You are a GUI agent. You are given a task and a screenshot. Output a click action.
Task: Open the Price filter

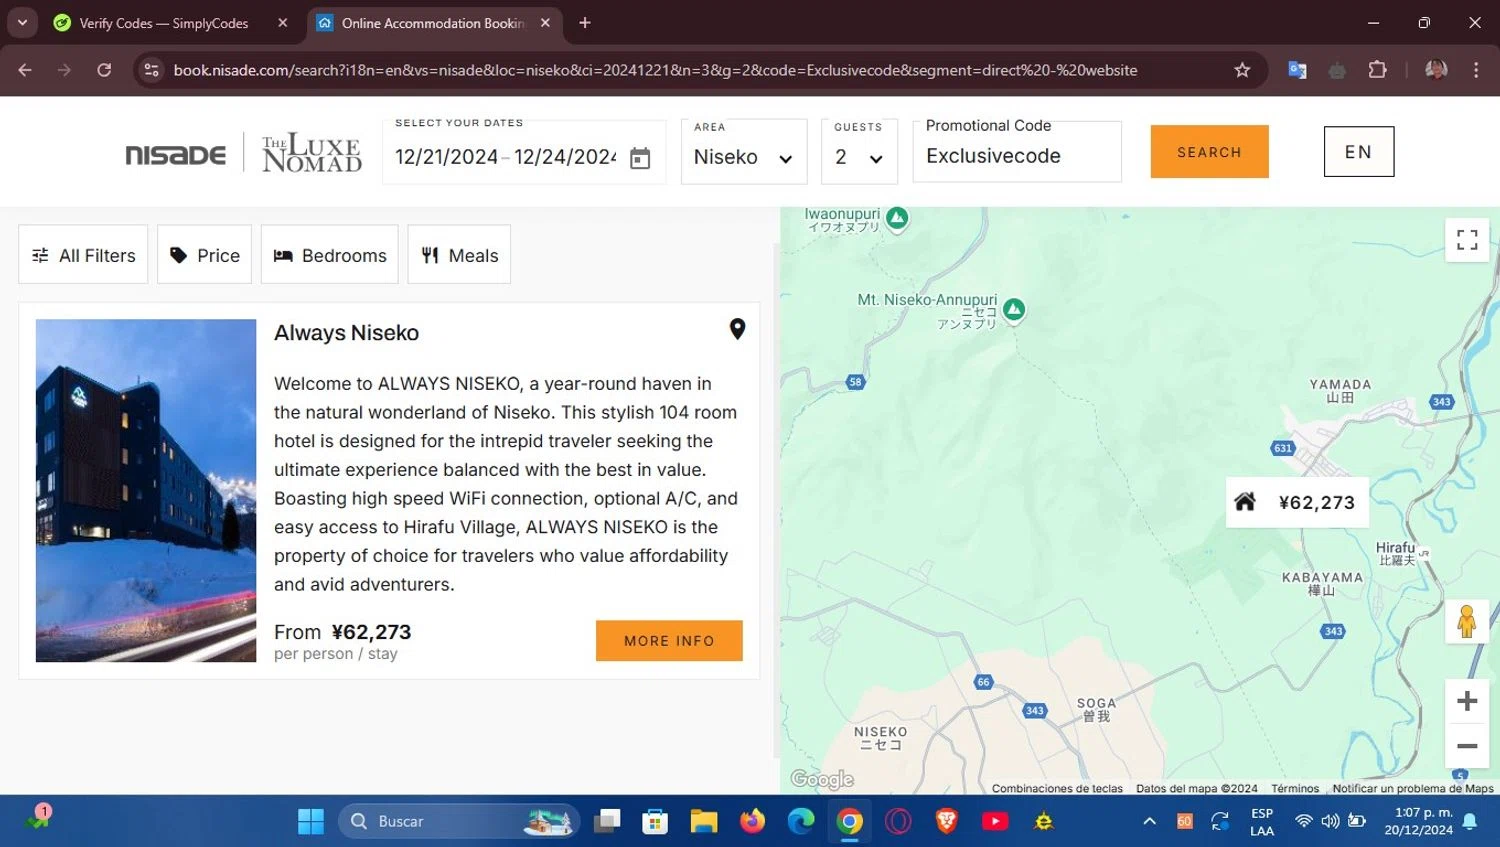click(204, 255)
